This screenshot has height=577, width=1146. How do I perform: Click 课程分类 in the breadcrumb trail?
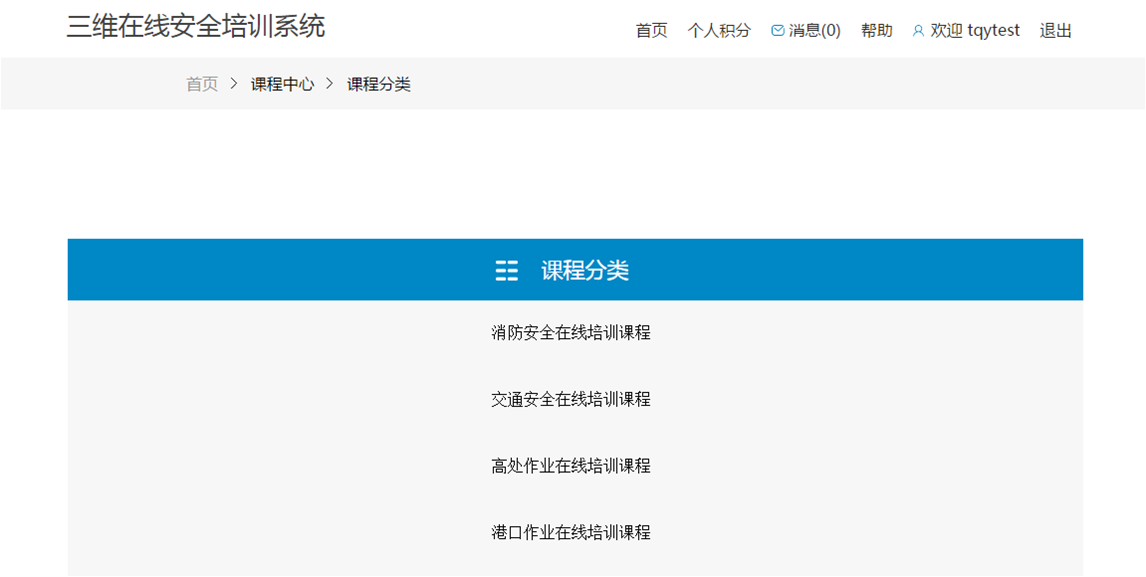[x=379, y=84]
